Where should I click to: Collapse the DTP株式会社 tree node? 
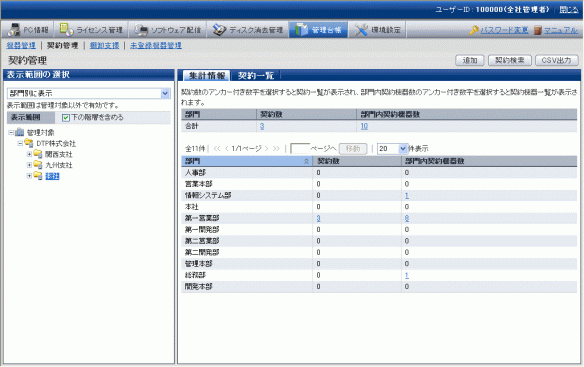click(20, 143)
